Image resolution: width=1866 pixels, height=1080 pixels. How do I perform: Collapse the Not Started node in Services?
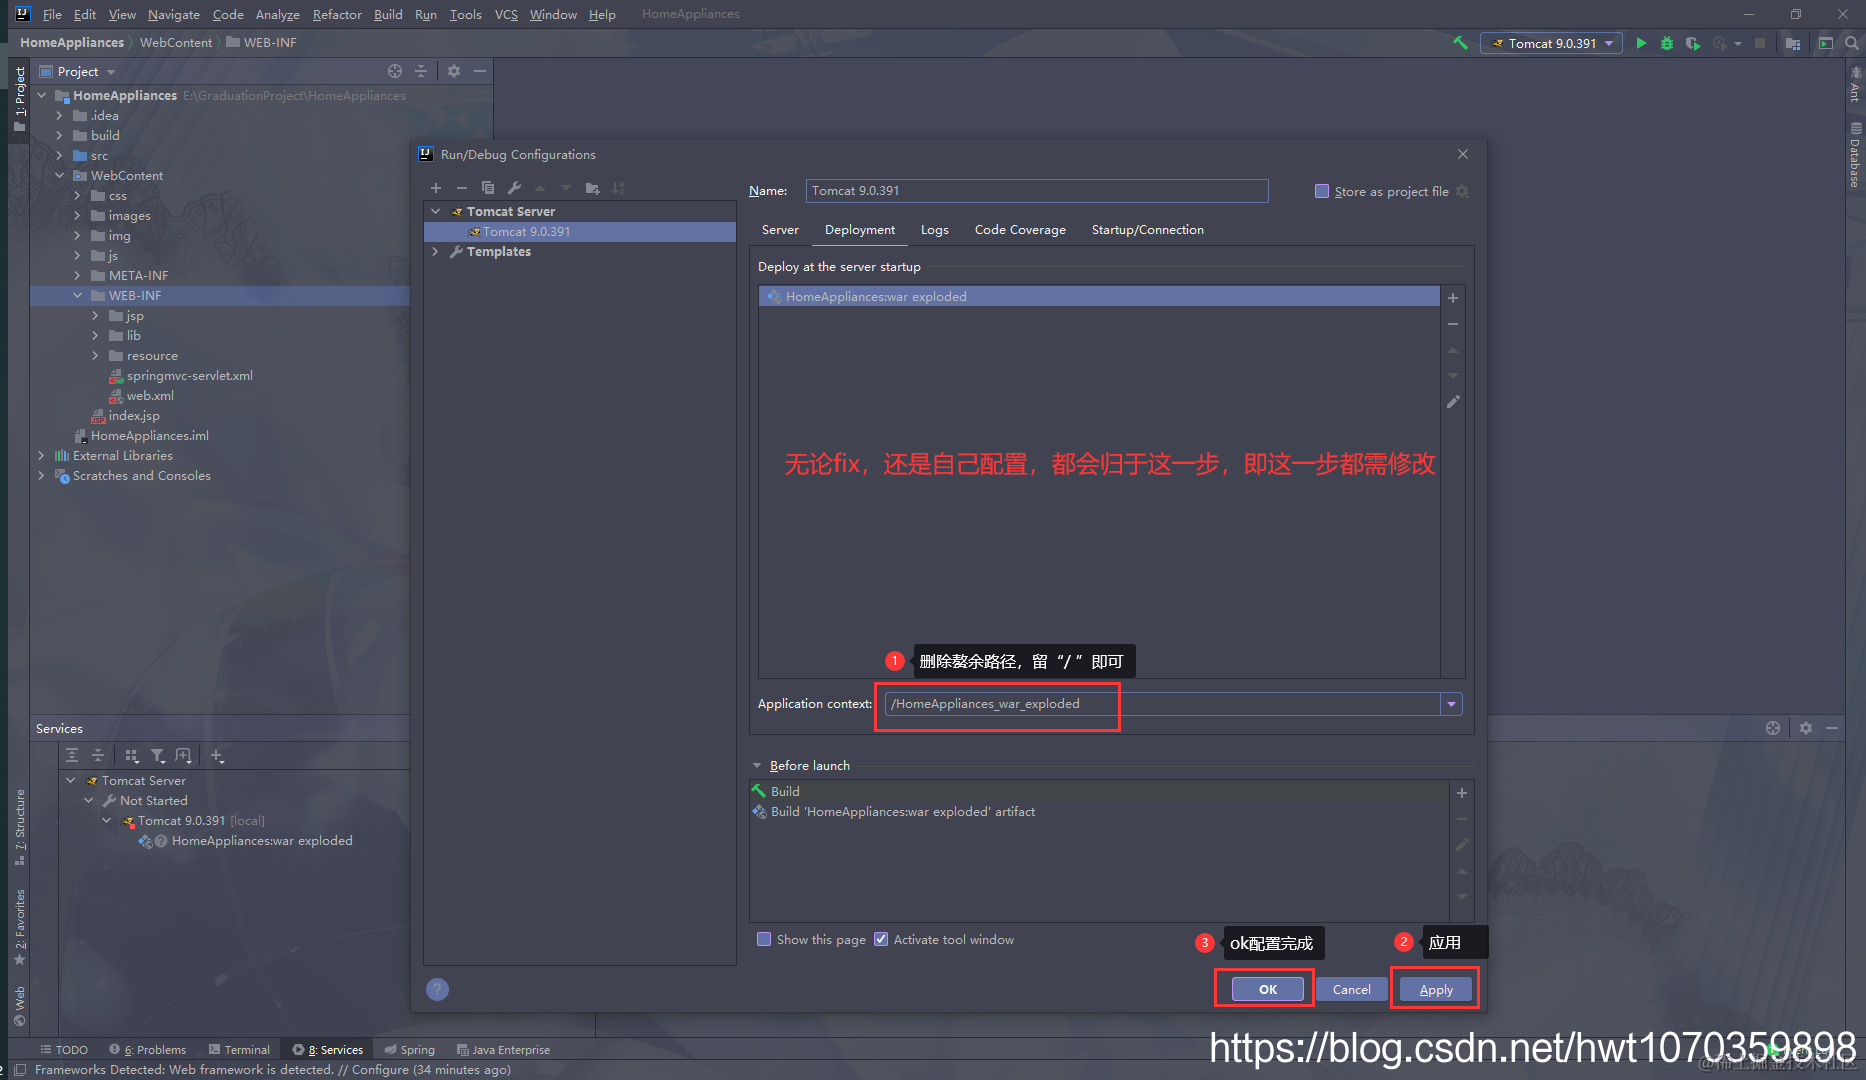coord(89,800)
